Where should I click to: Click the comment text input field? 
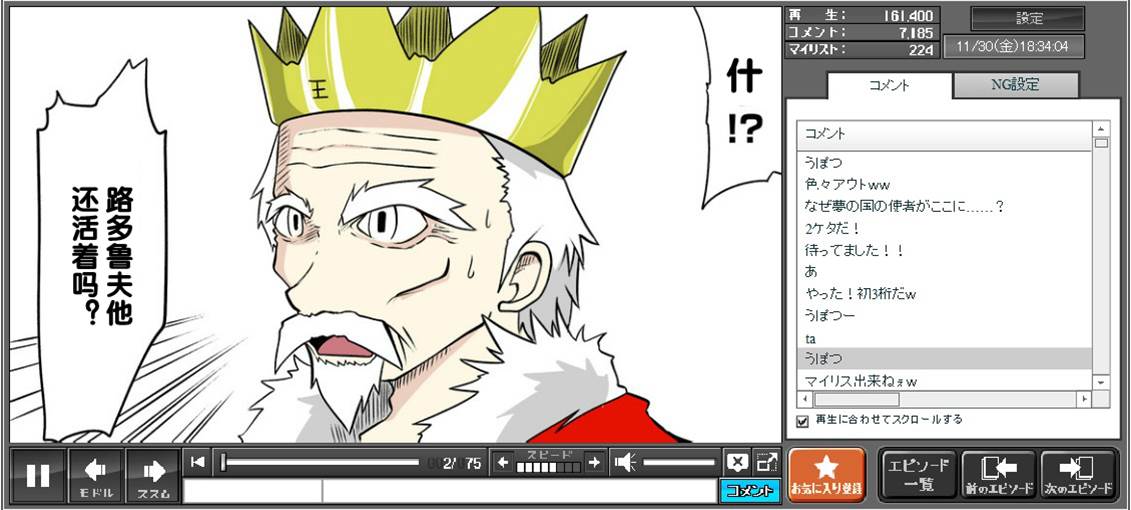click(450, 491)
